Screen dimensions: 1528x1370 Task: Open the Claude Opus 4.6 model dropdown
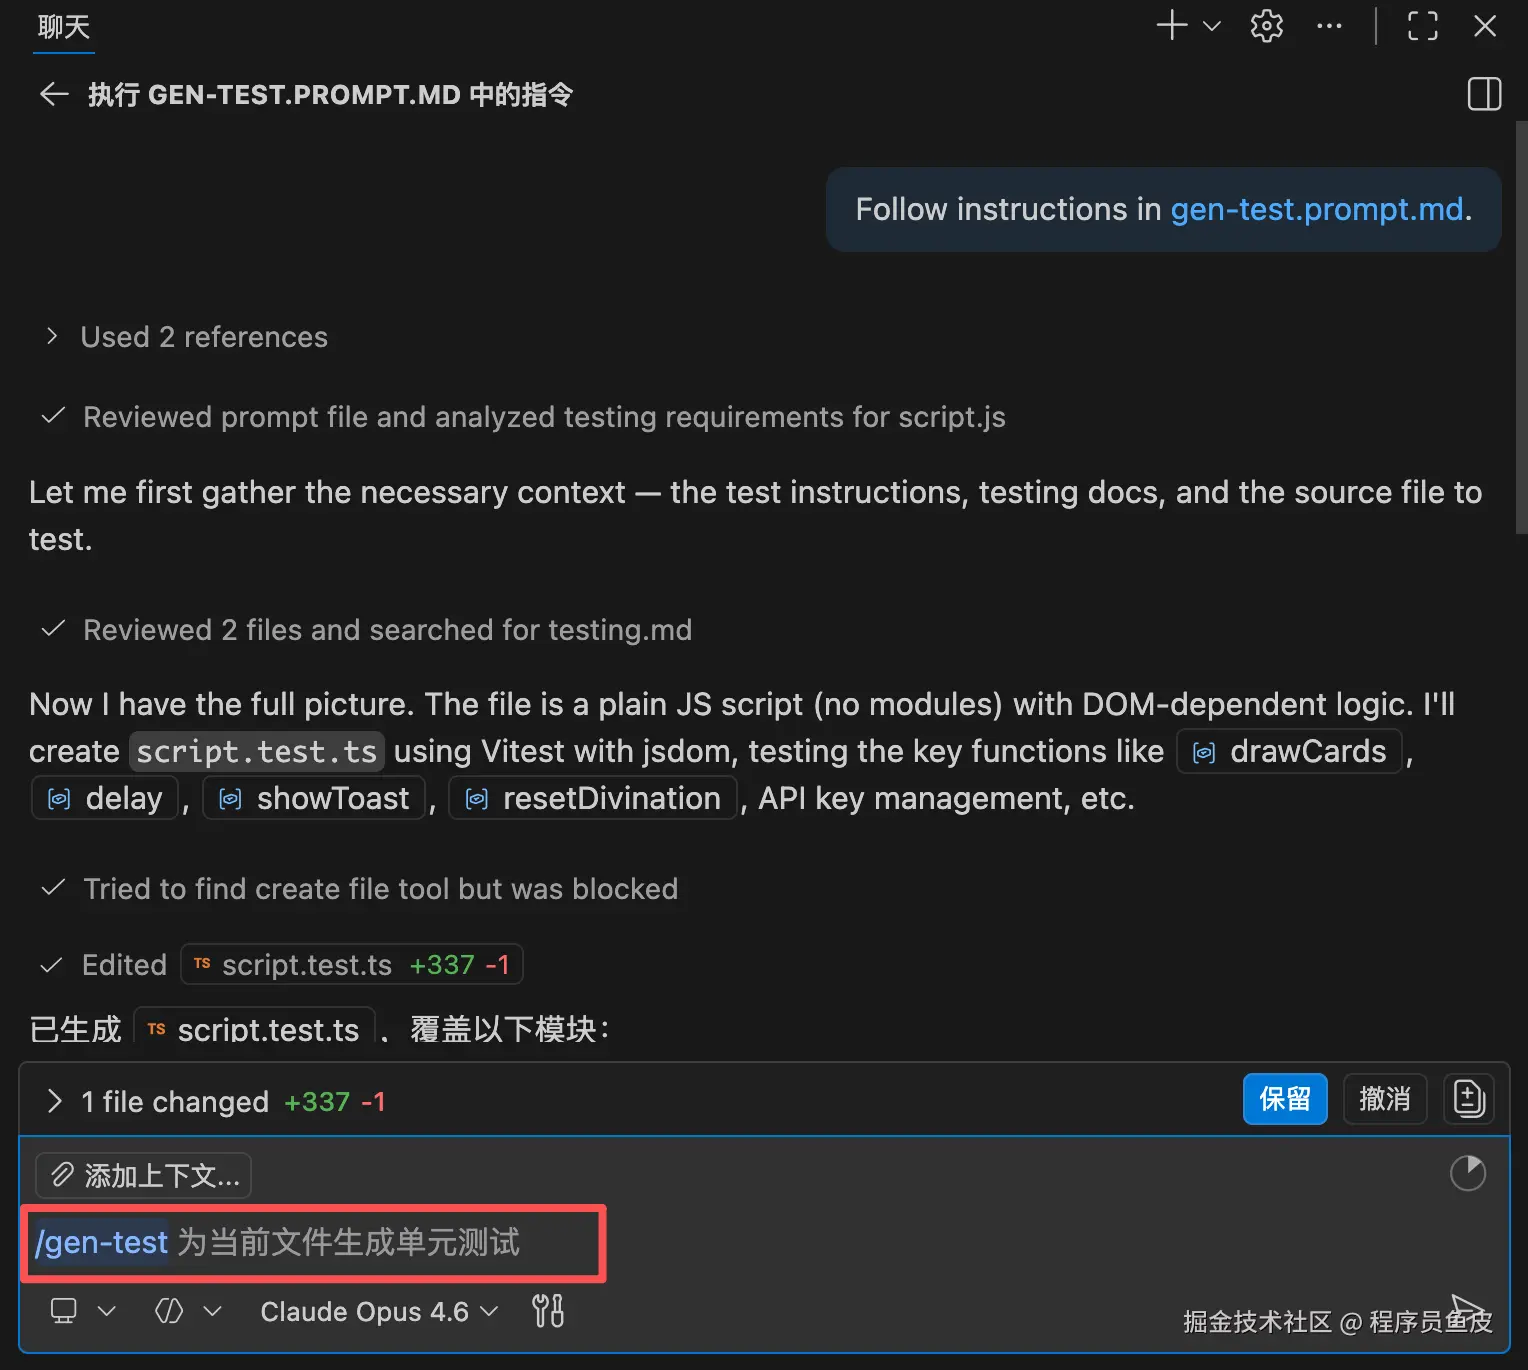(x=379, y=1311)
